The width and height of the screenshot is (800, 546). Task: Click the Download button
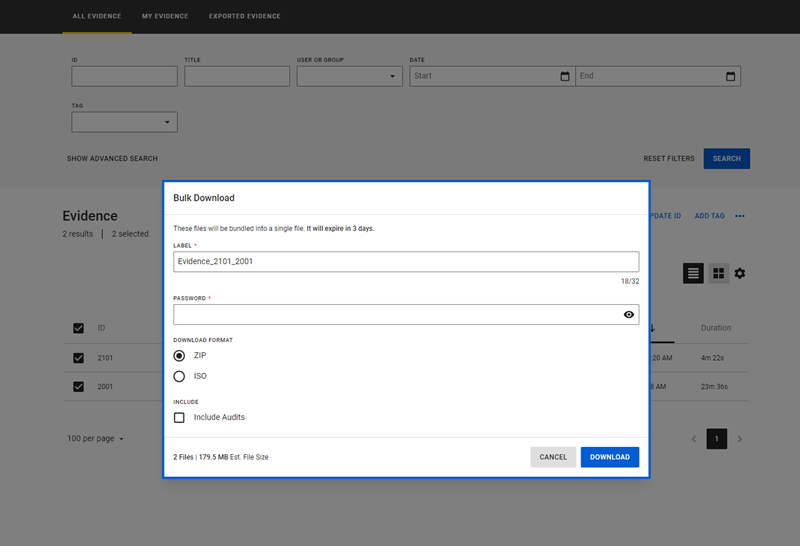[610, 457]
